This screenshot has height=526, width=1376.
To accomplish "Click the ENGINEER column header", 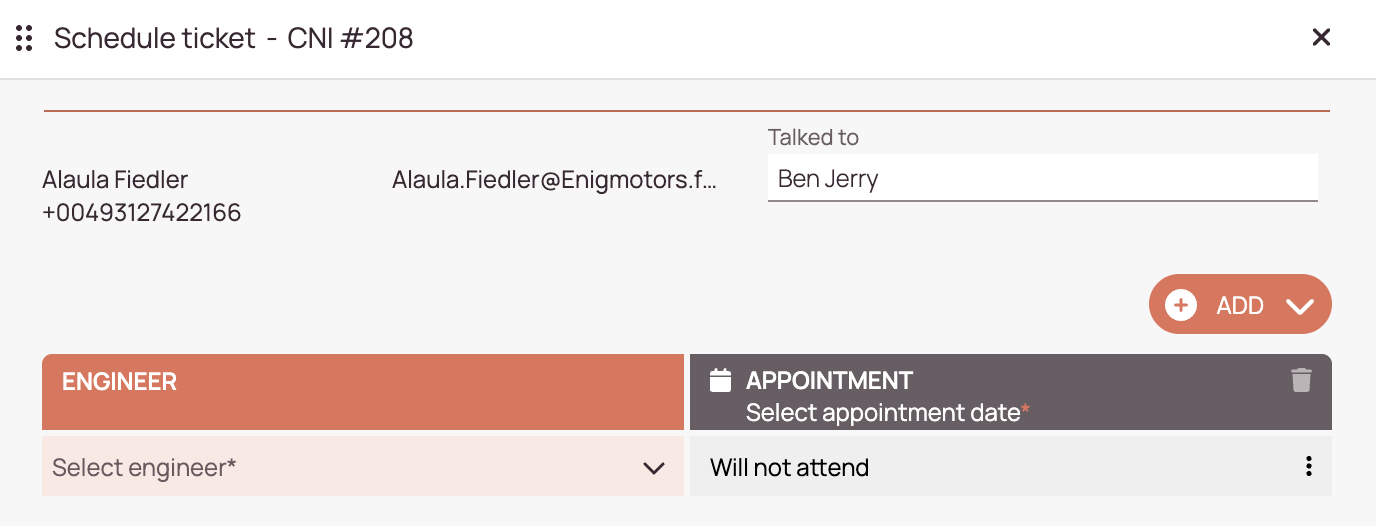I will tap(363, 392).
